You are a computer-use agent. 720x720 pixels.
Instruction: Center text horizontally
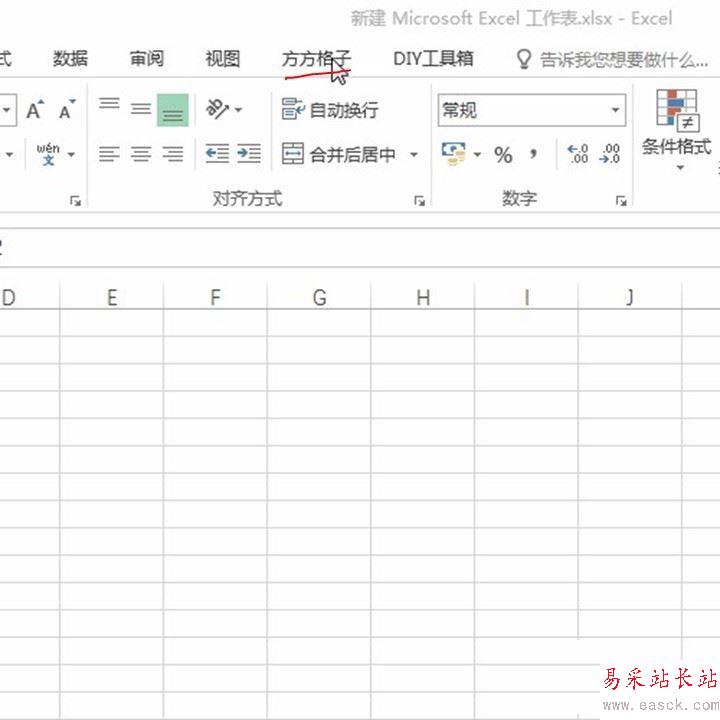point(141,154)
